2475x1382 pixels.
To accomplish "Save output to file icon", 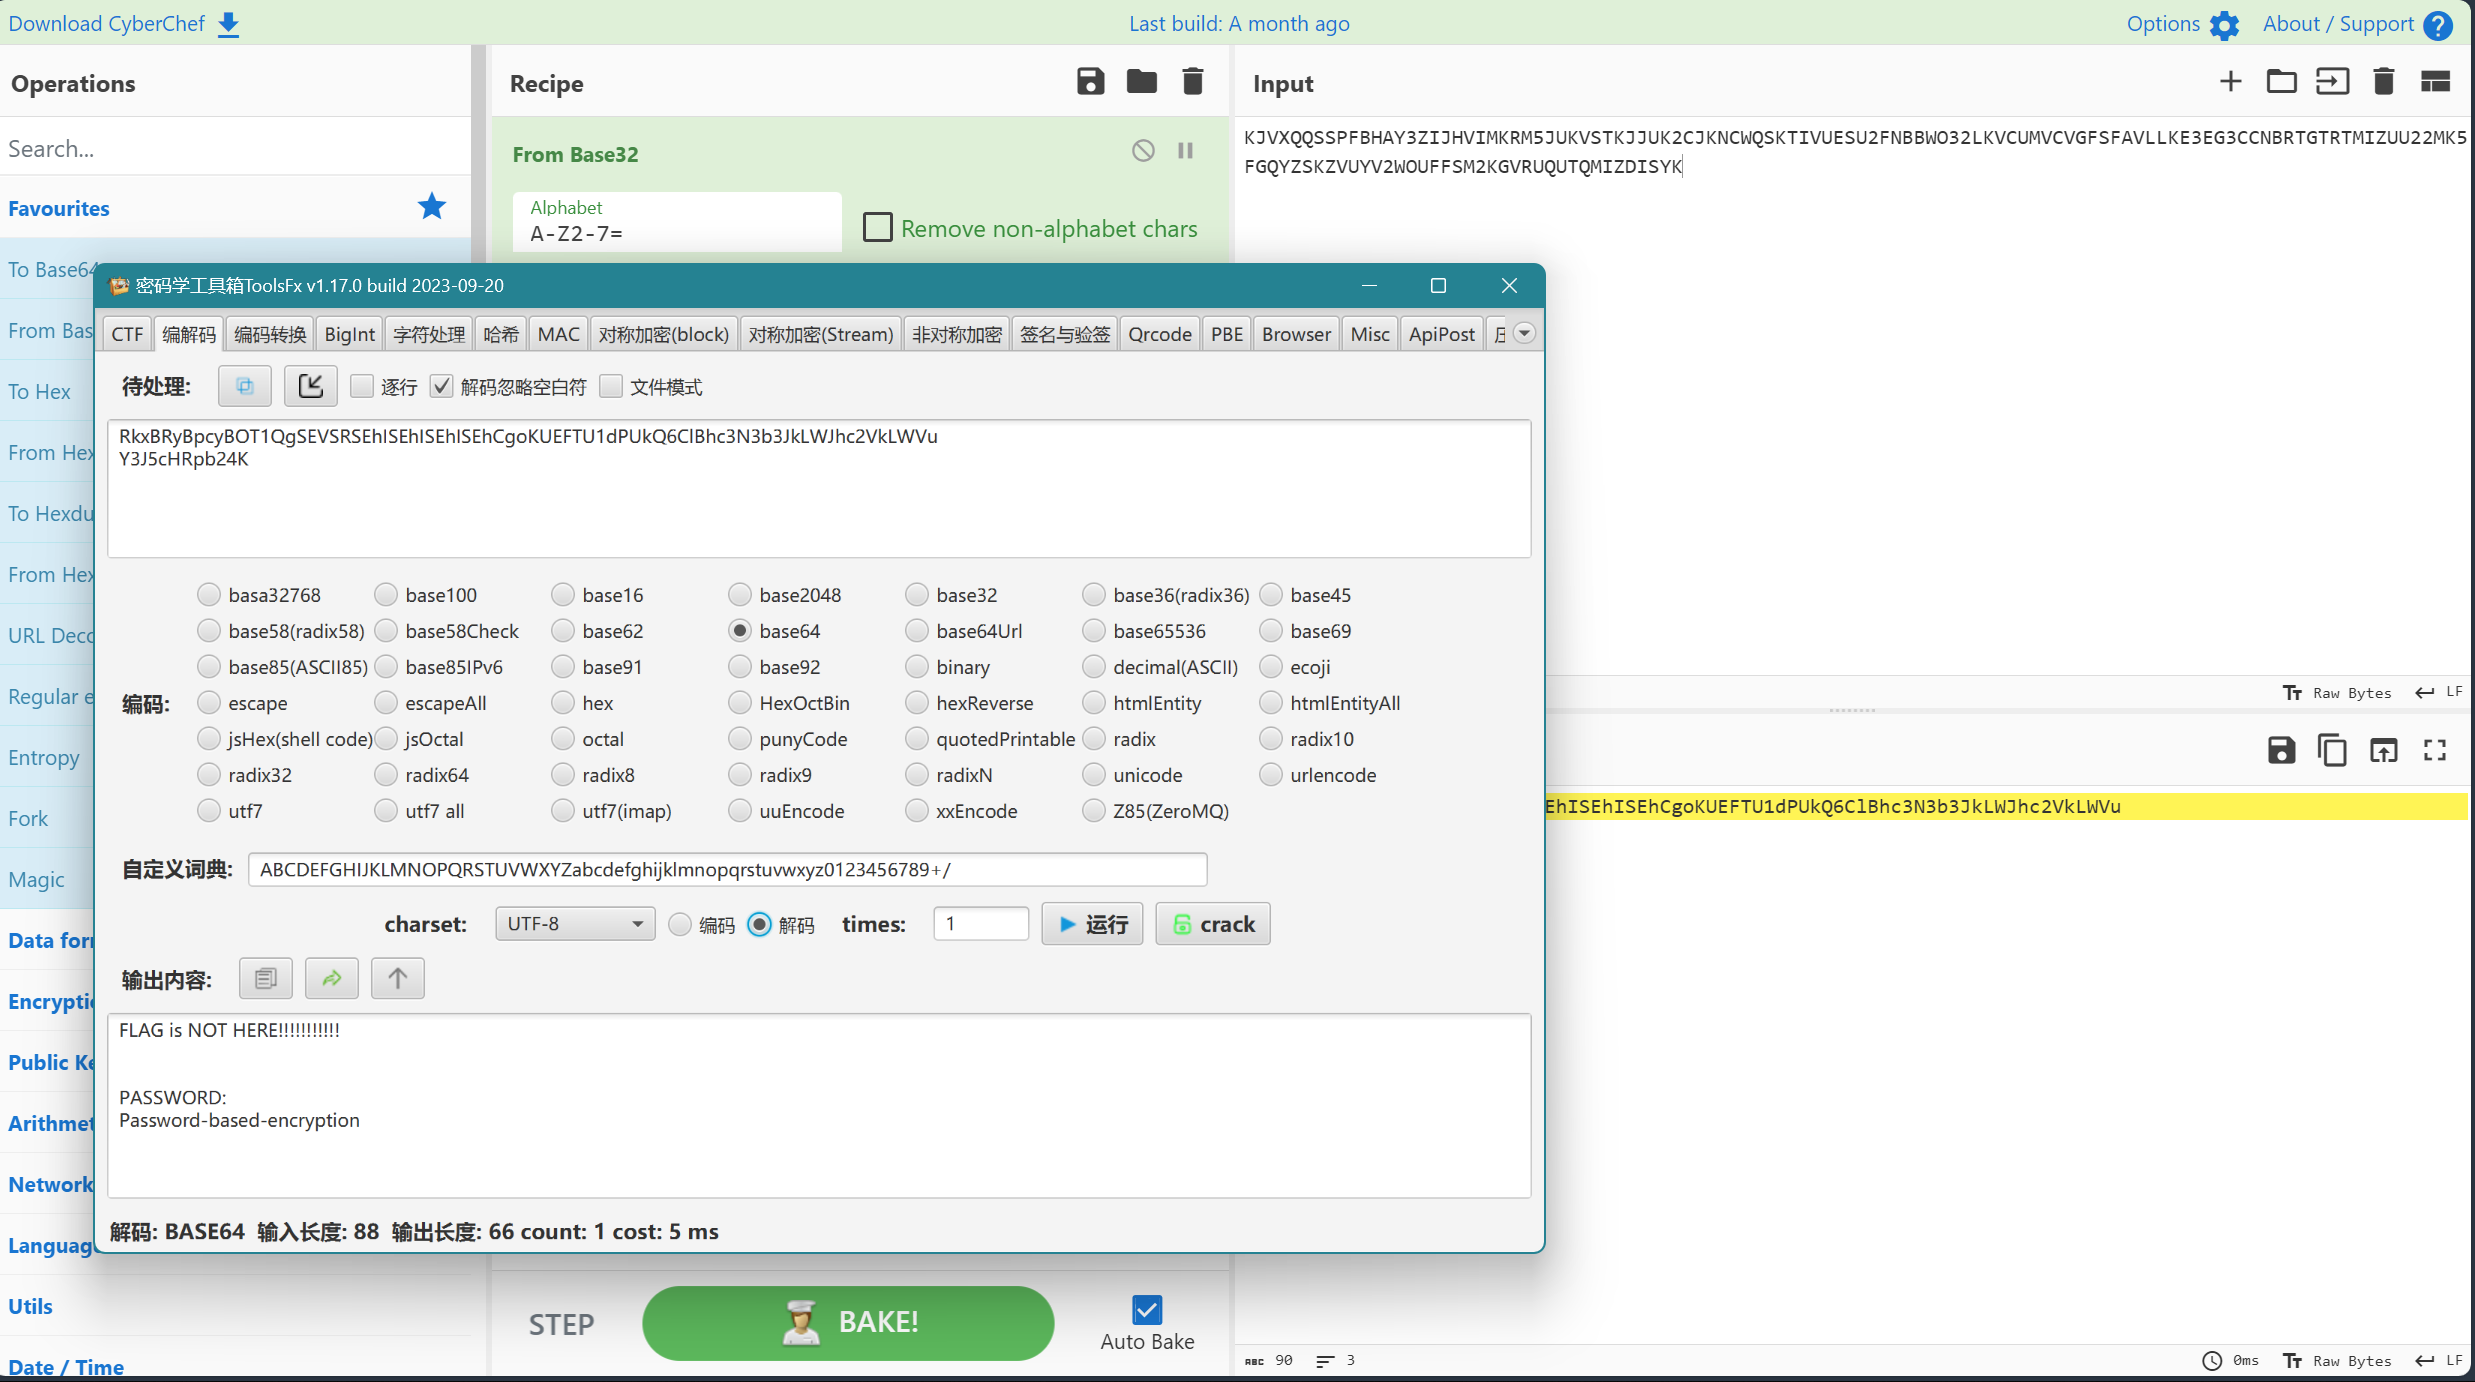I will 2281,750.
